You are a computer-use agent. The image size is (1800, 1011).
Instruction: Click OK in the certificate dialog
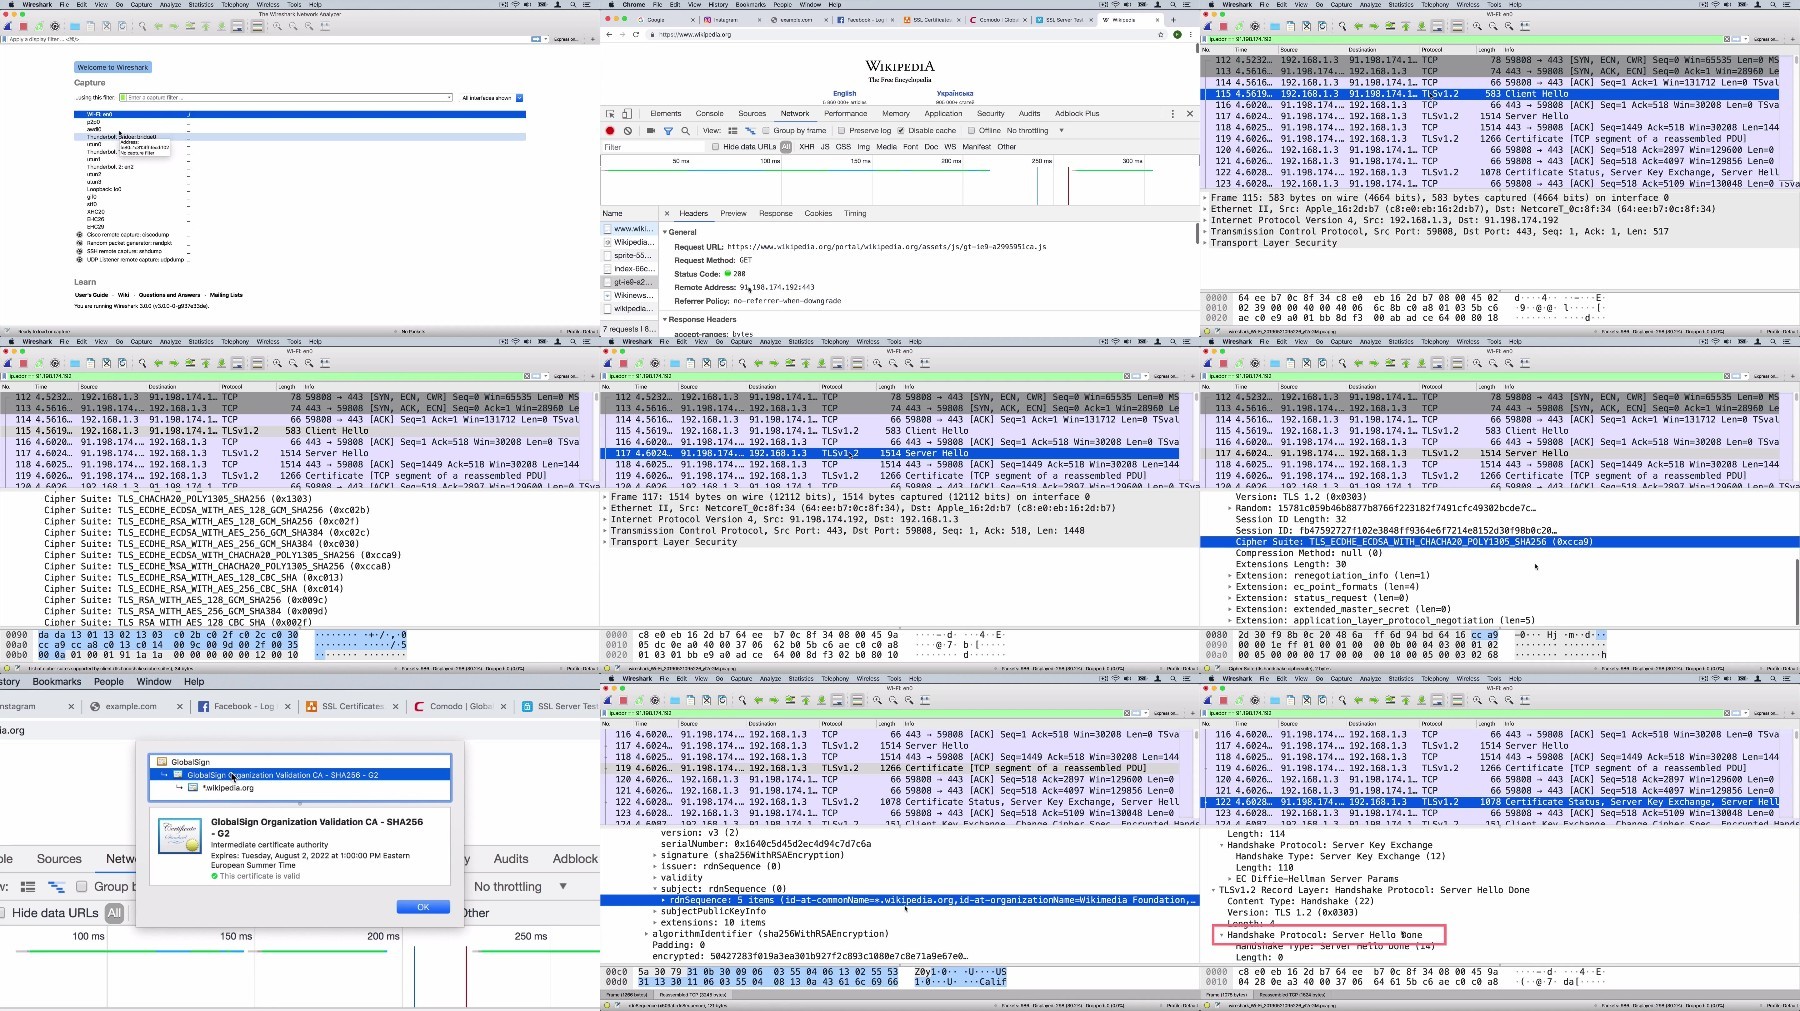423,907
